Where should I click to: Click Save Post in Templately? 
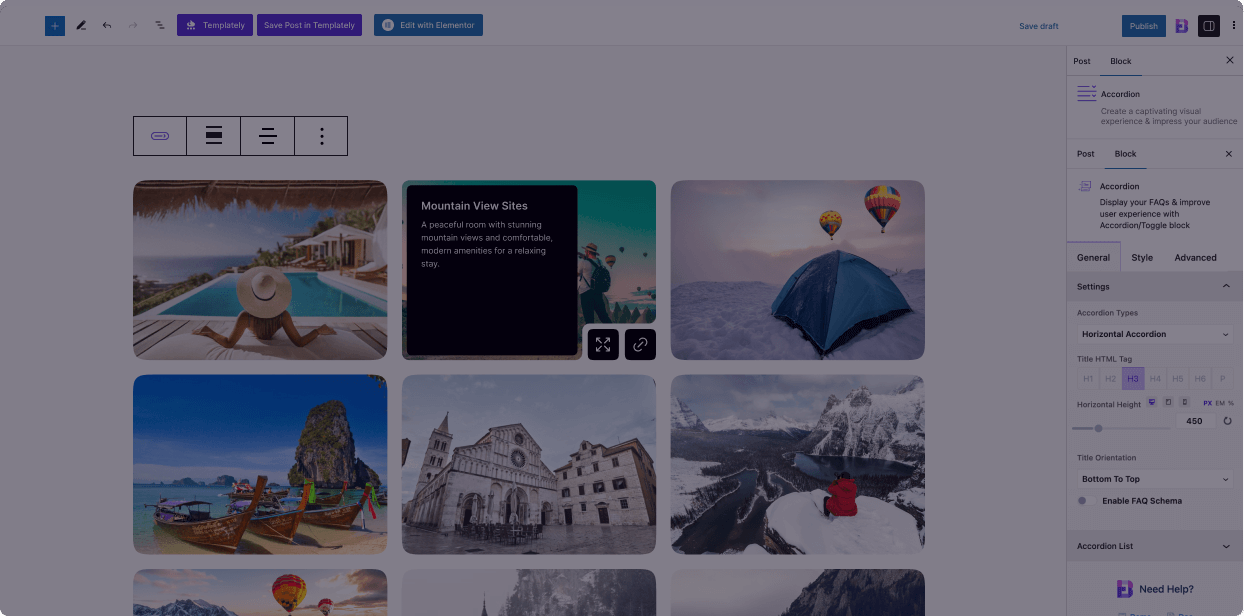pos(309,25)
